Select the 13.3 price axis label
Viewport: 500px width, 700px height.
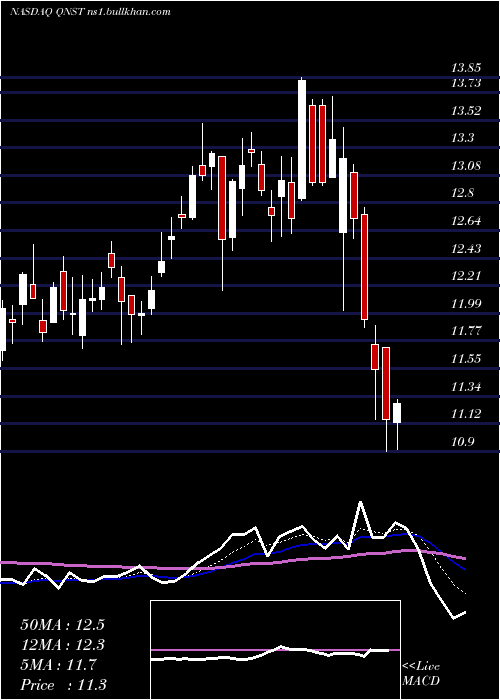pos(462,138)
